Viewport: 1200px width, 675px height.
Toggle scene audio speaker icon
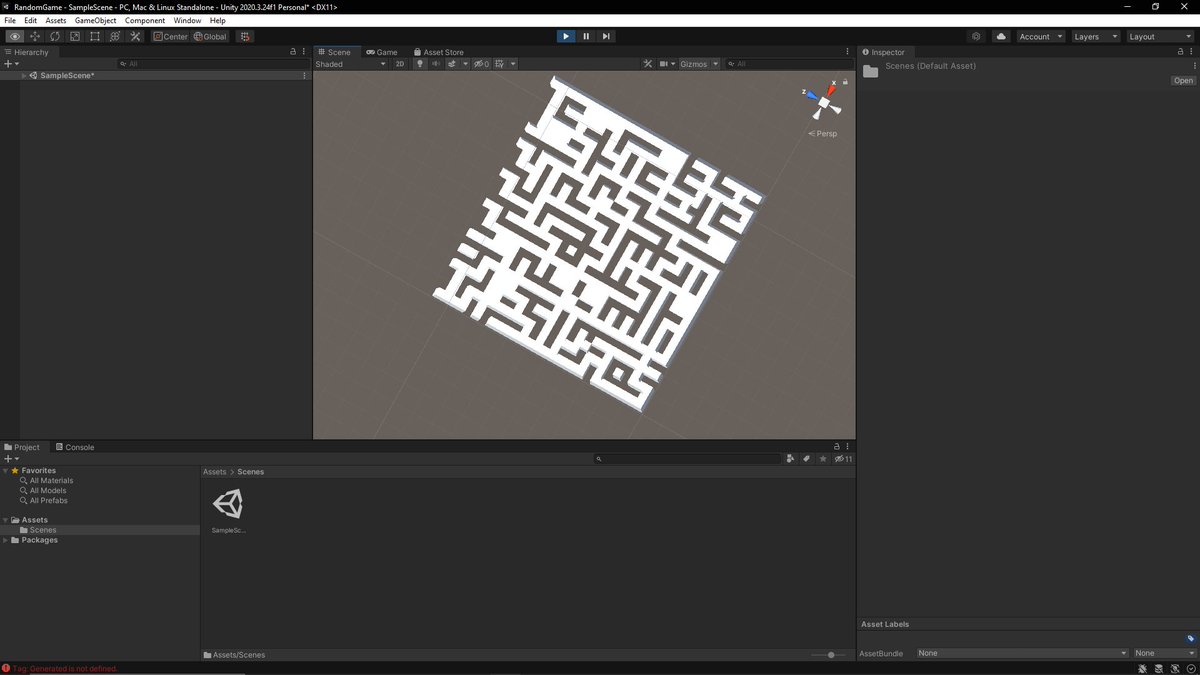(x=436, y=64)
